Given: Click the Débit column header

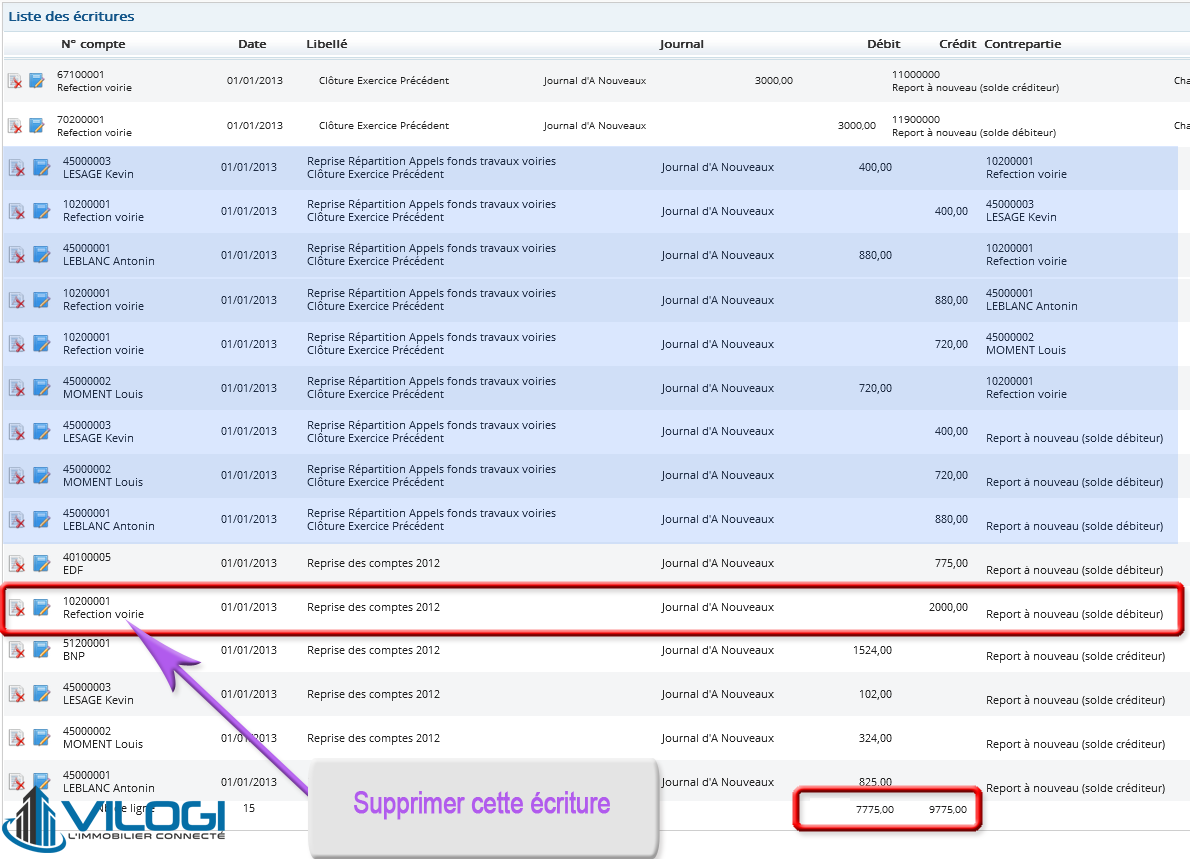Looking at the screenshot, I should click(x=883, y=44).
